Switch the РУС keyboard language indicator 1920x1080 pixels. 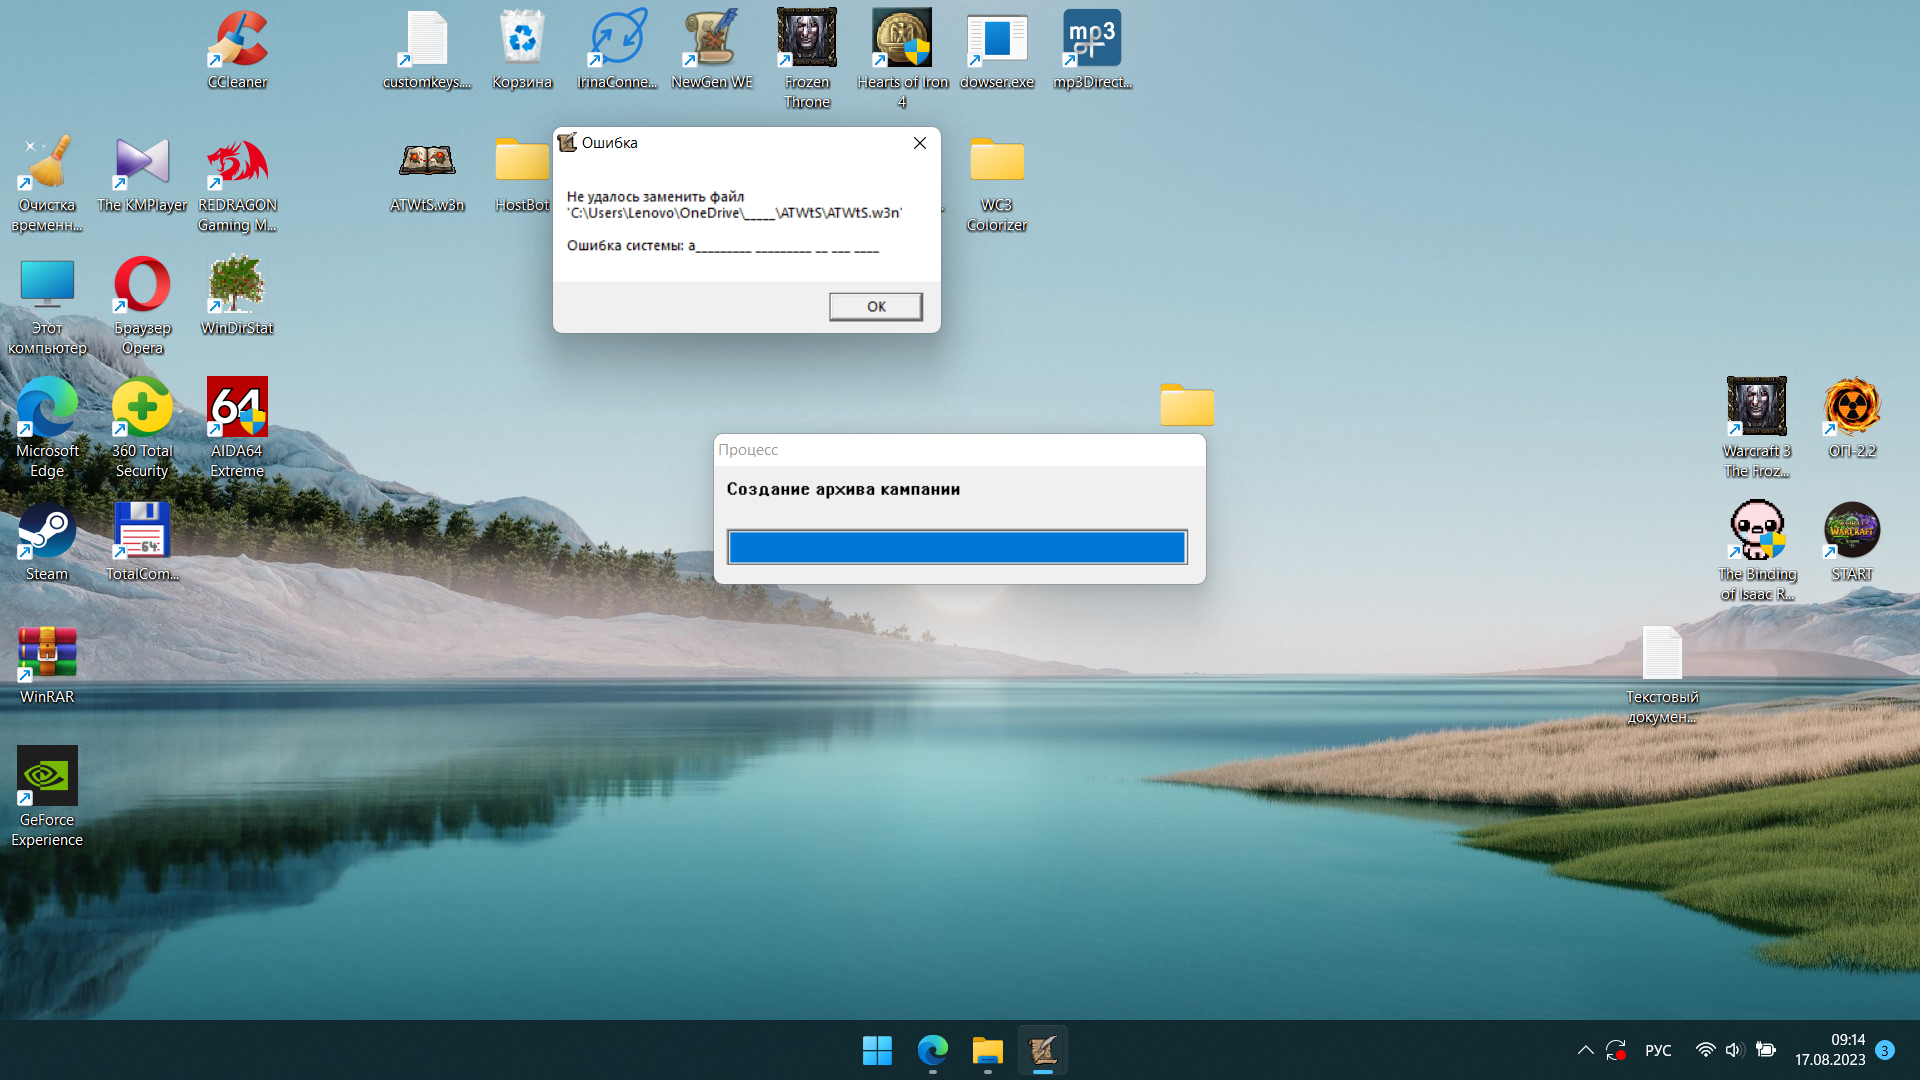(x=1657, y=1050)
